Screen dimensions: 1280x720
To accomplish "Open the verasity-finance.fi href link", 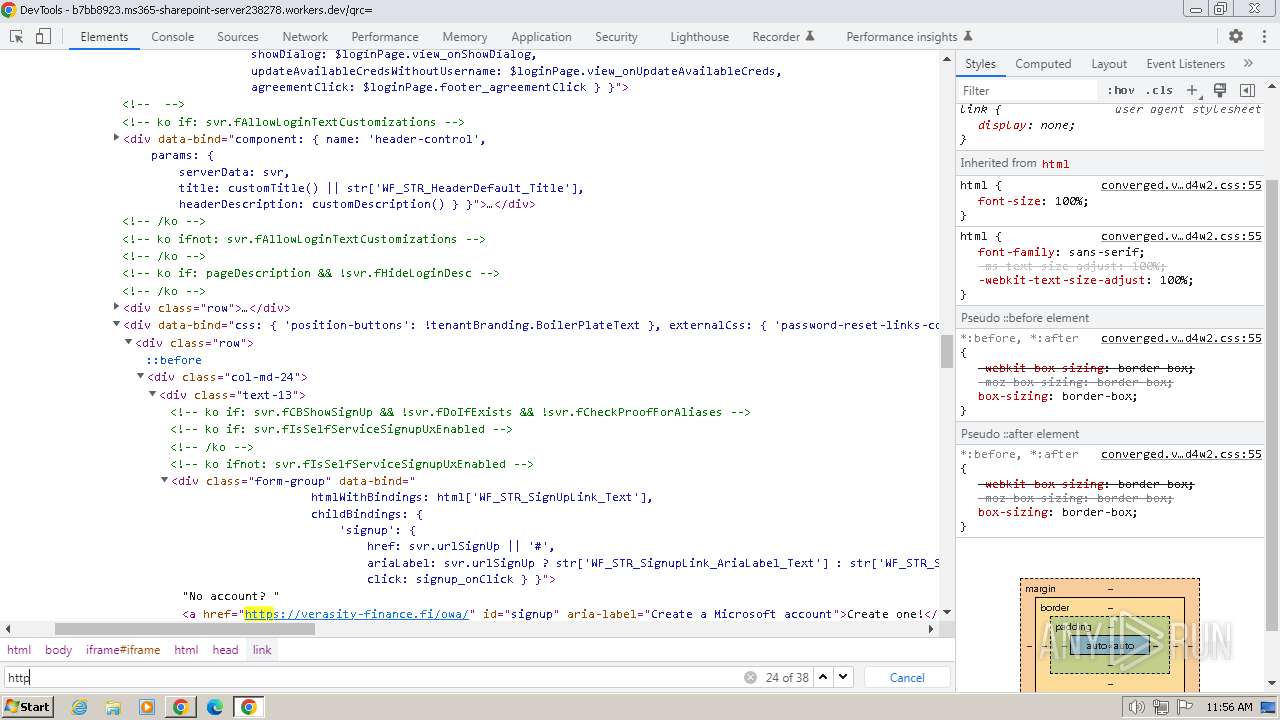I will (357, 614).
